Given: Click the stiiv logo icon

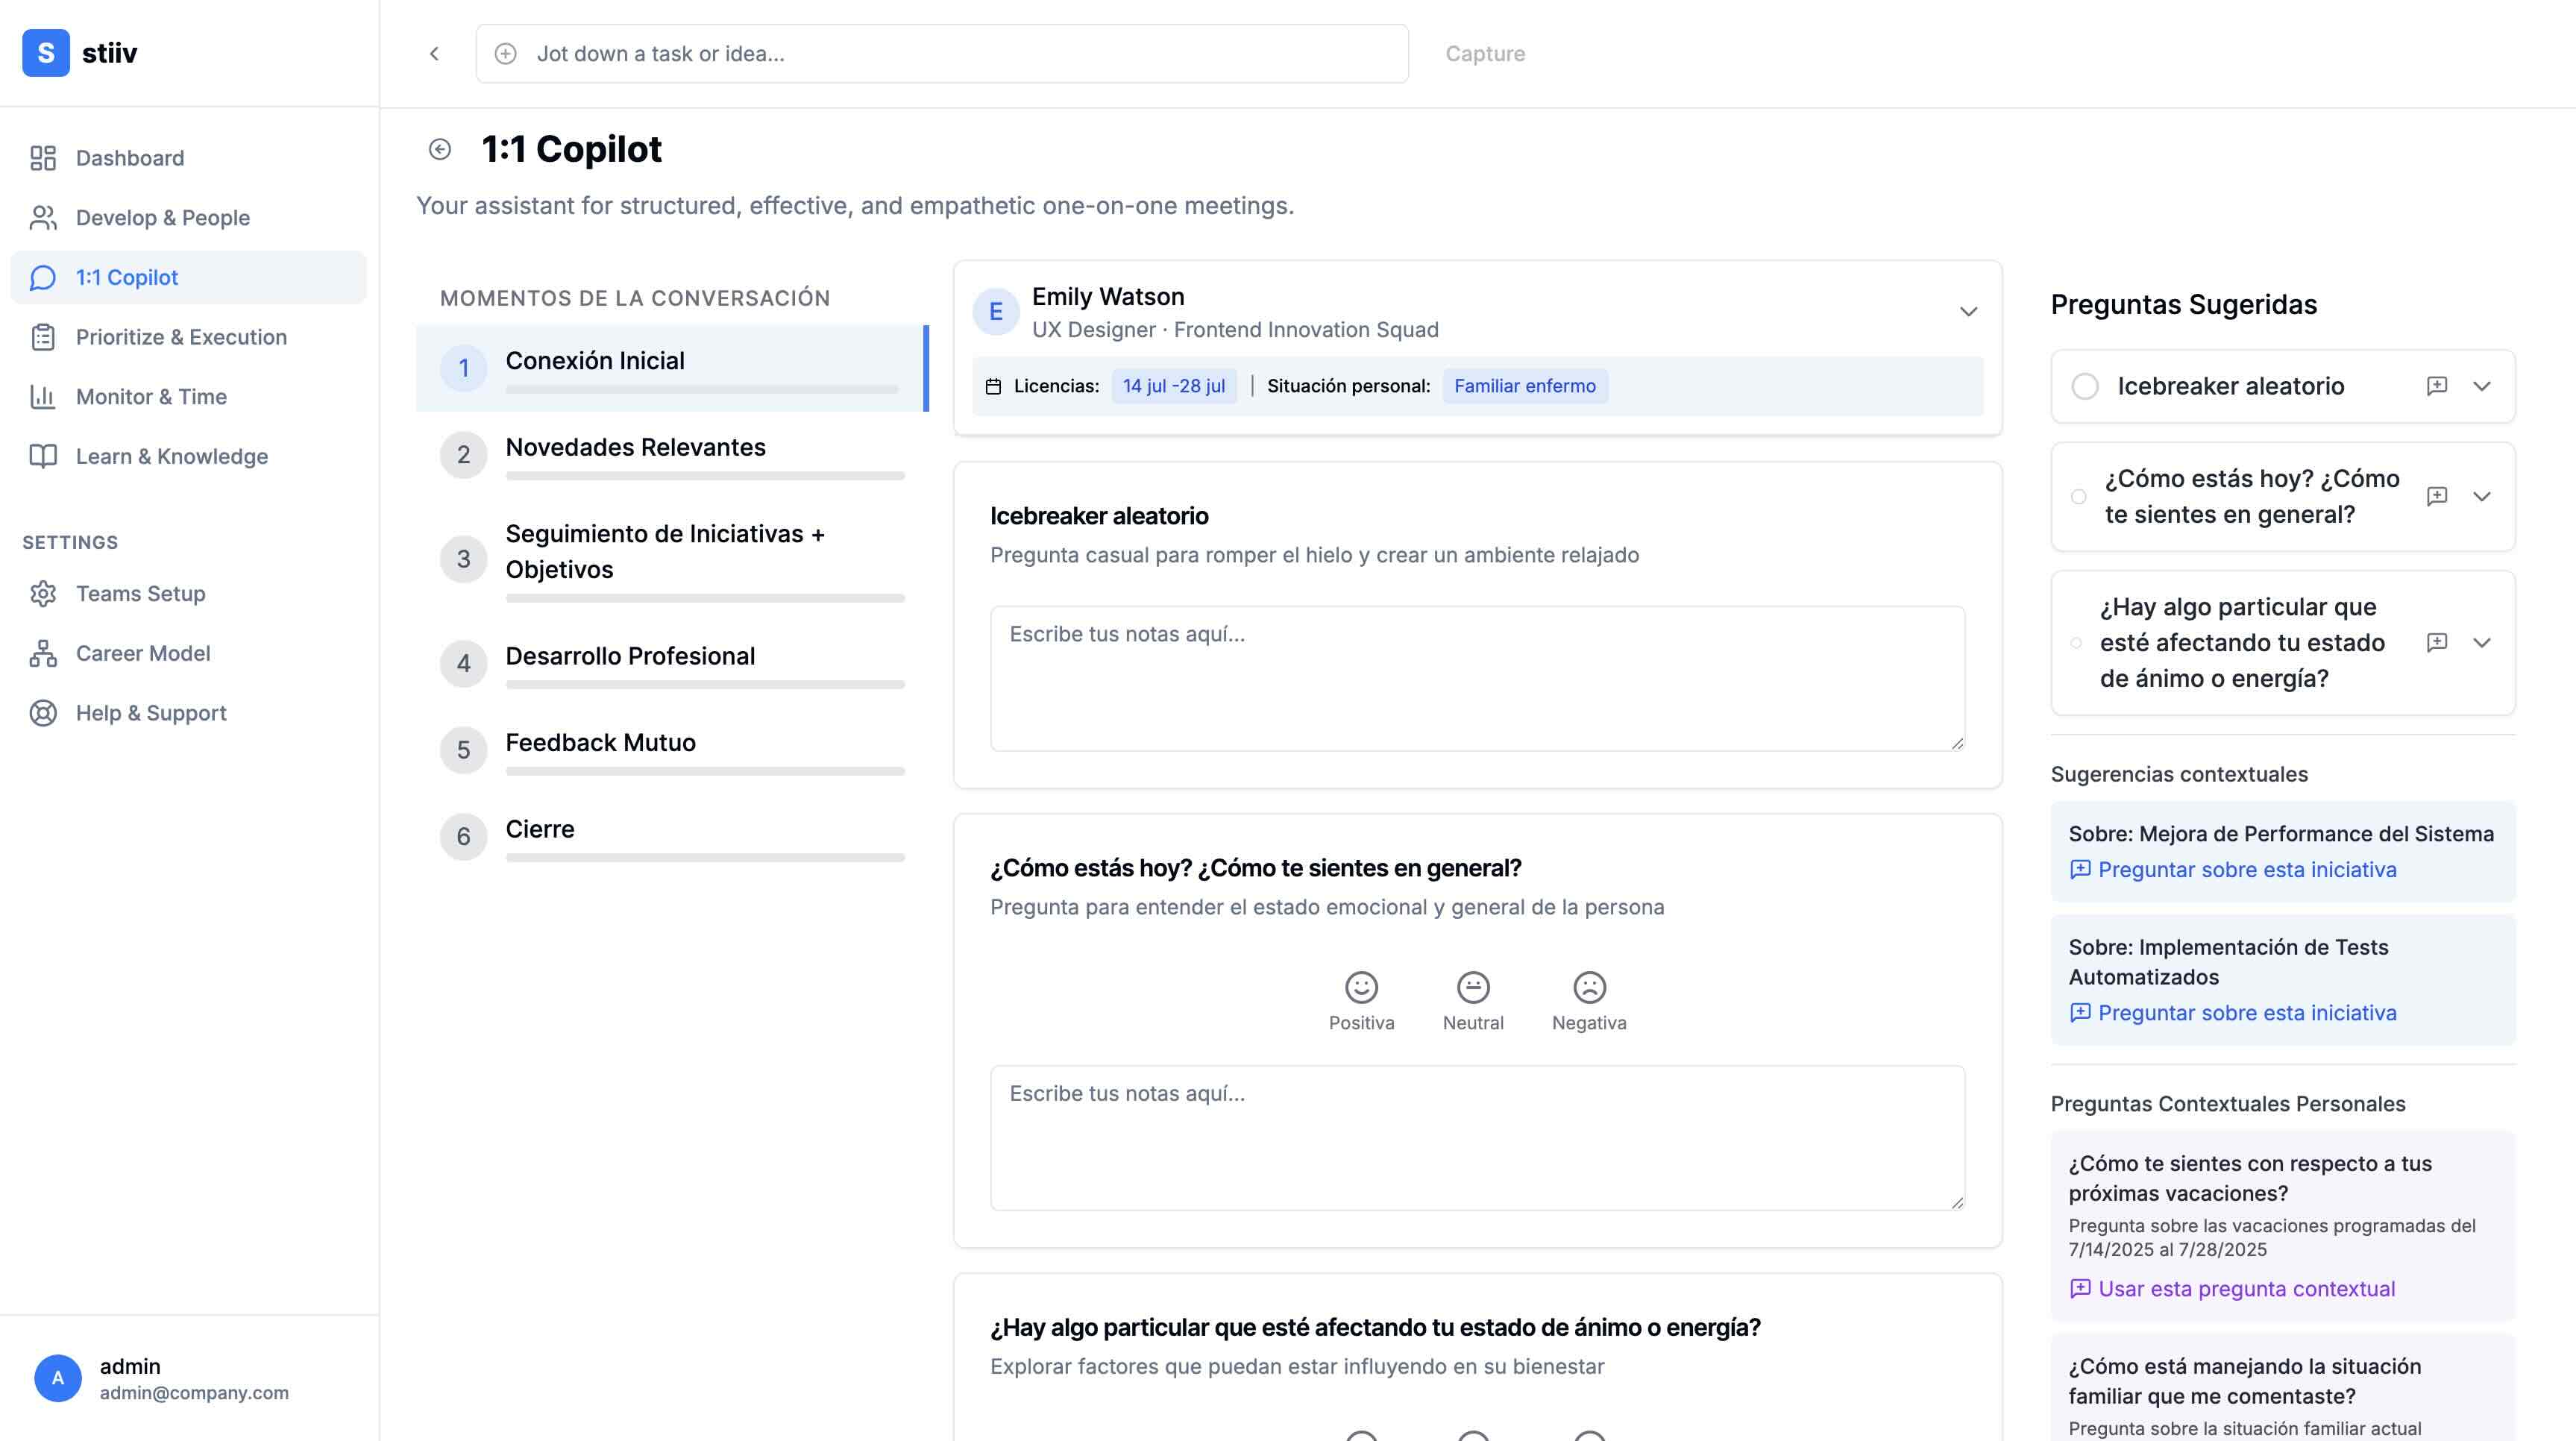Looking at the screenshot, I should pos(46,53).
